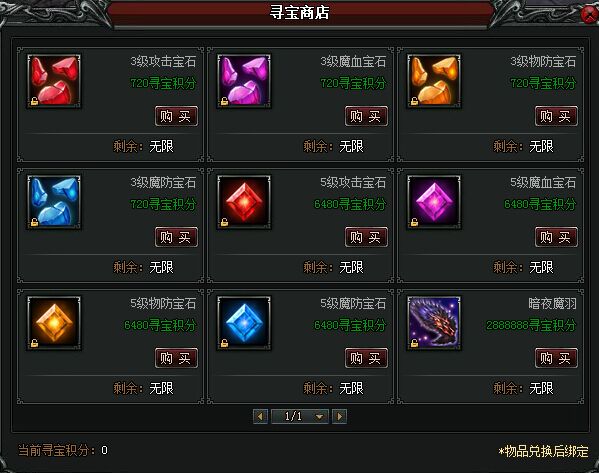
Task: Buy the 5级攻击宝石 with 购买 button
Action: (366, 237)
